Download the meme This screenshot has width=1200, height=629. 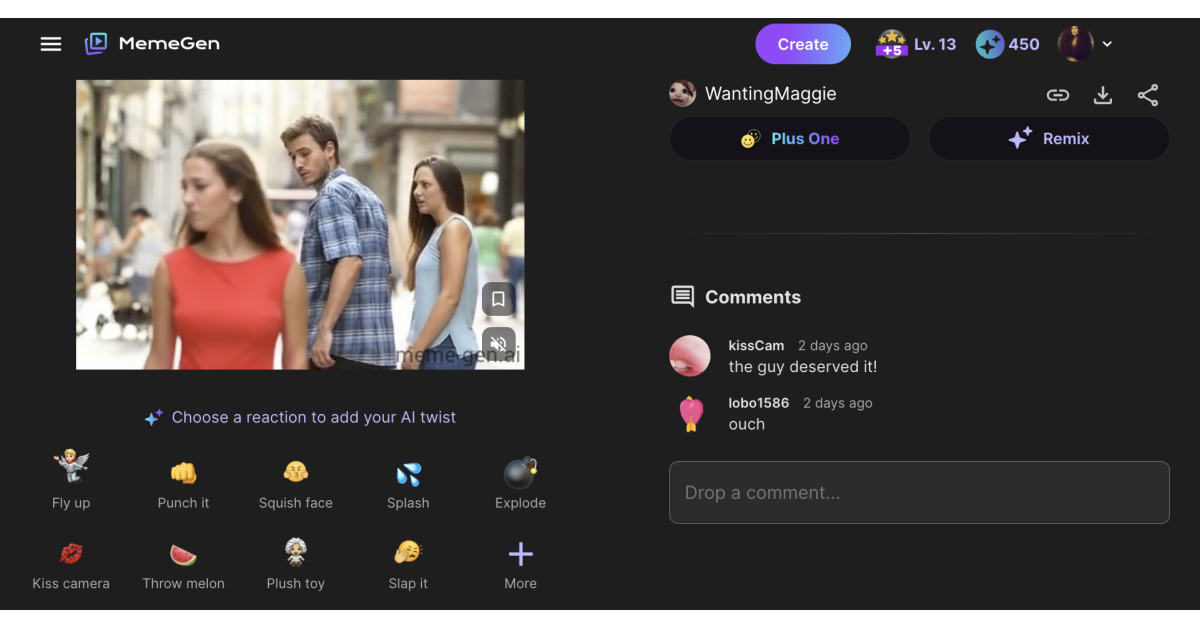(1103, 95)
